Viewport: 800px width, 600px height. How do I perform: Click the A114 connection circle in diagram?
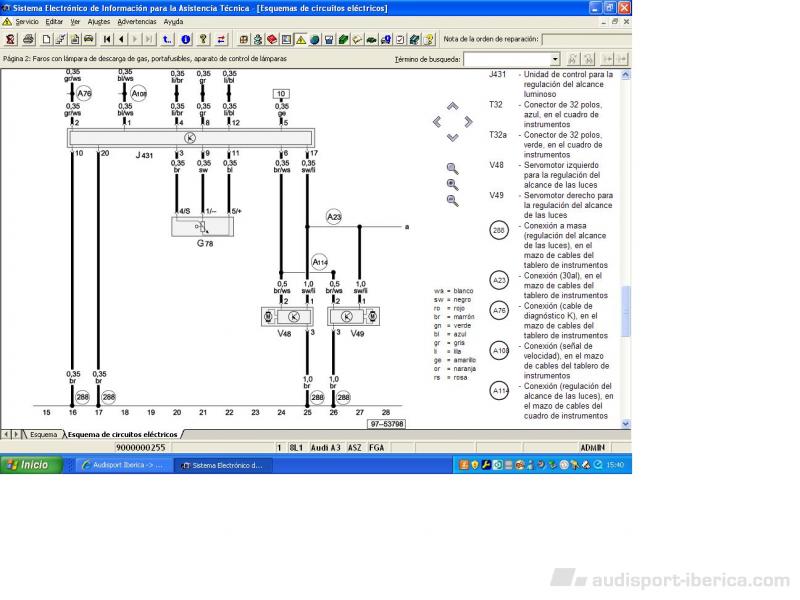pos(320,262)
